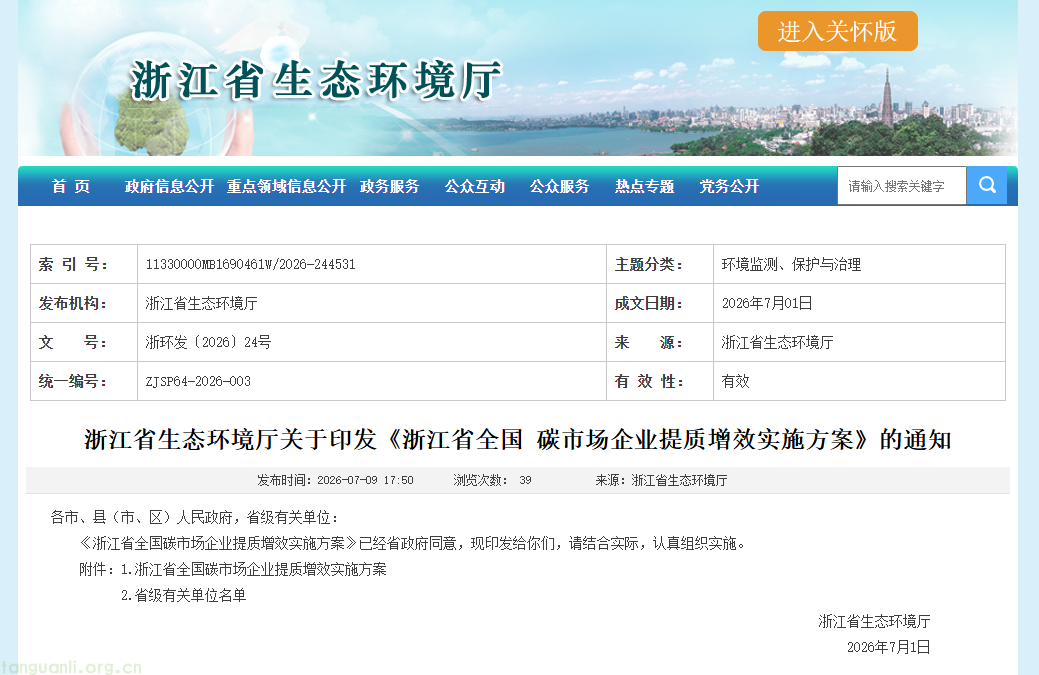The height and width of the screenshot is (675, 1039).
Task: Go to 政务服务 section
Action: point(390,187)
